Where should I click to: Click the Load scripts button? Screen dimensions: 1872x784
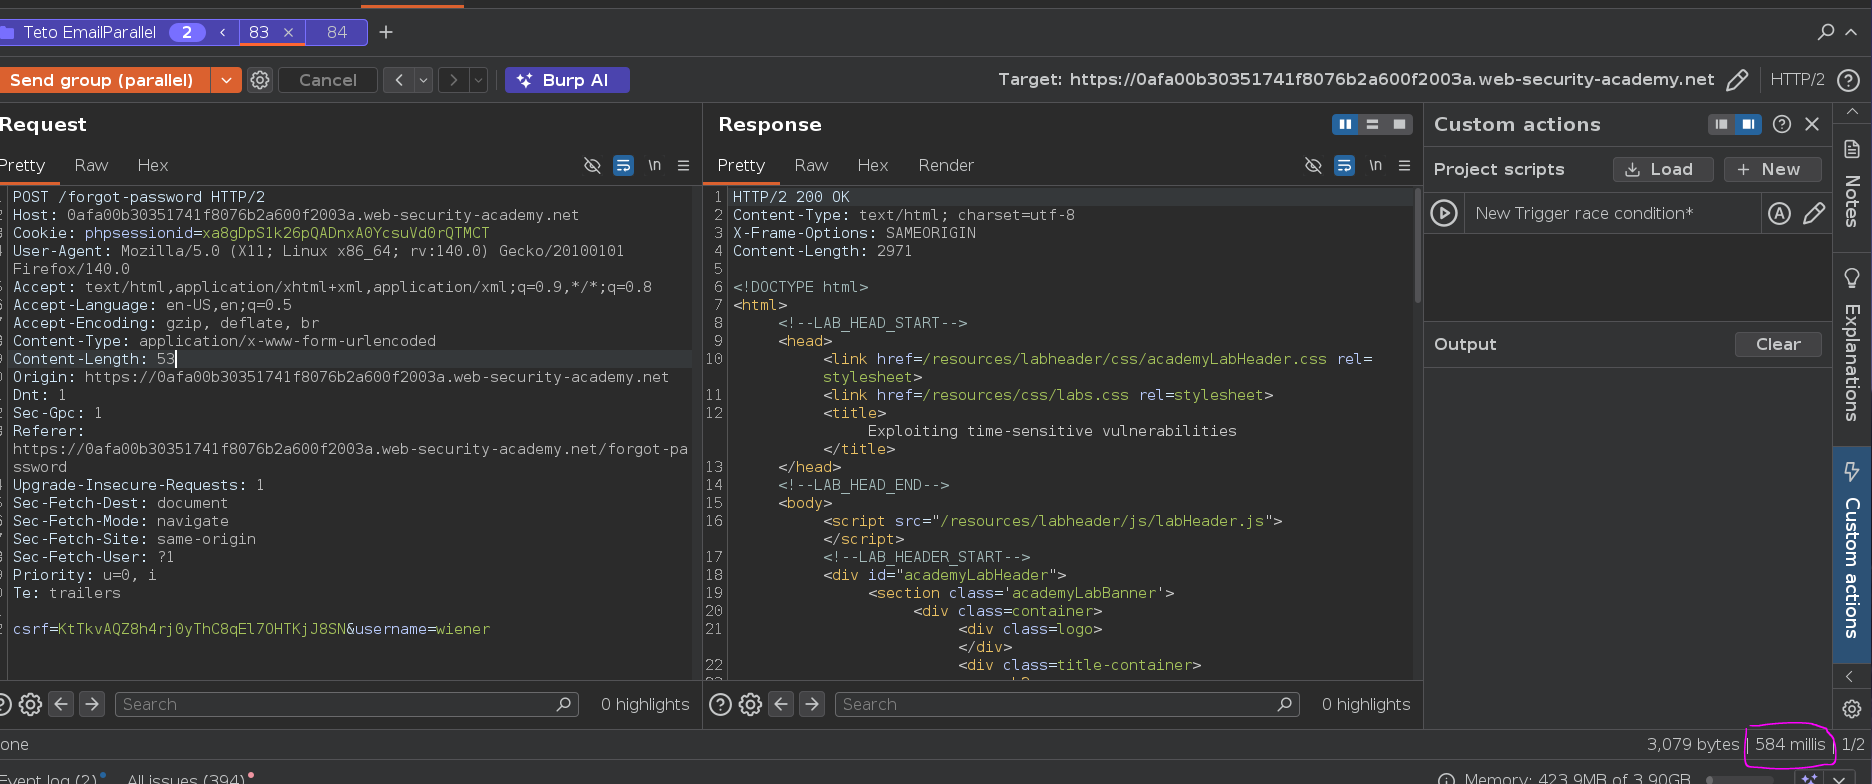pos(1663,169)
